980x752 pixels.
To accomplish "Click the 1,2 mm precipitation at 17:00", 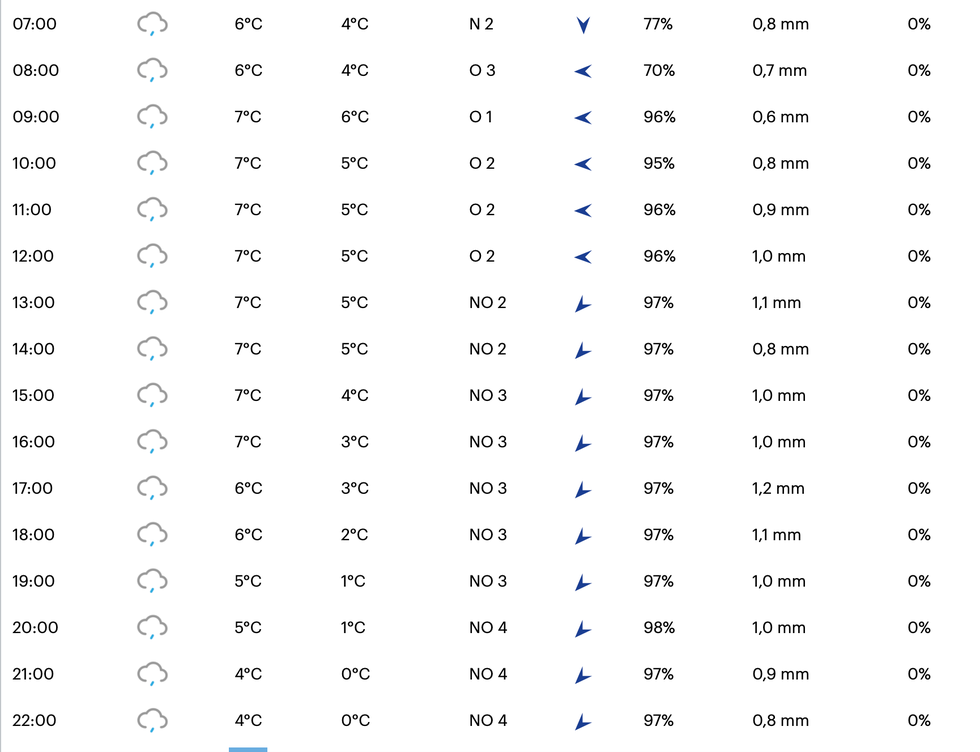I will (778, 488).
